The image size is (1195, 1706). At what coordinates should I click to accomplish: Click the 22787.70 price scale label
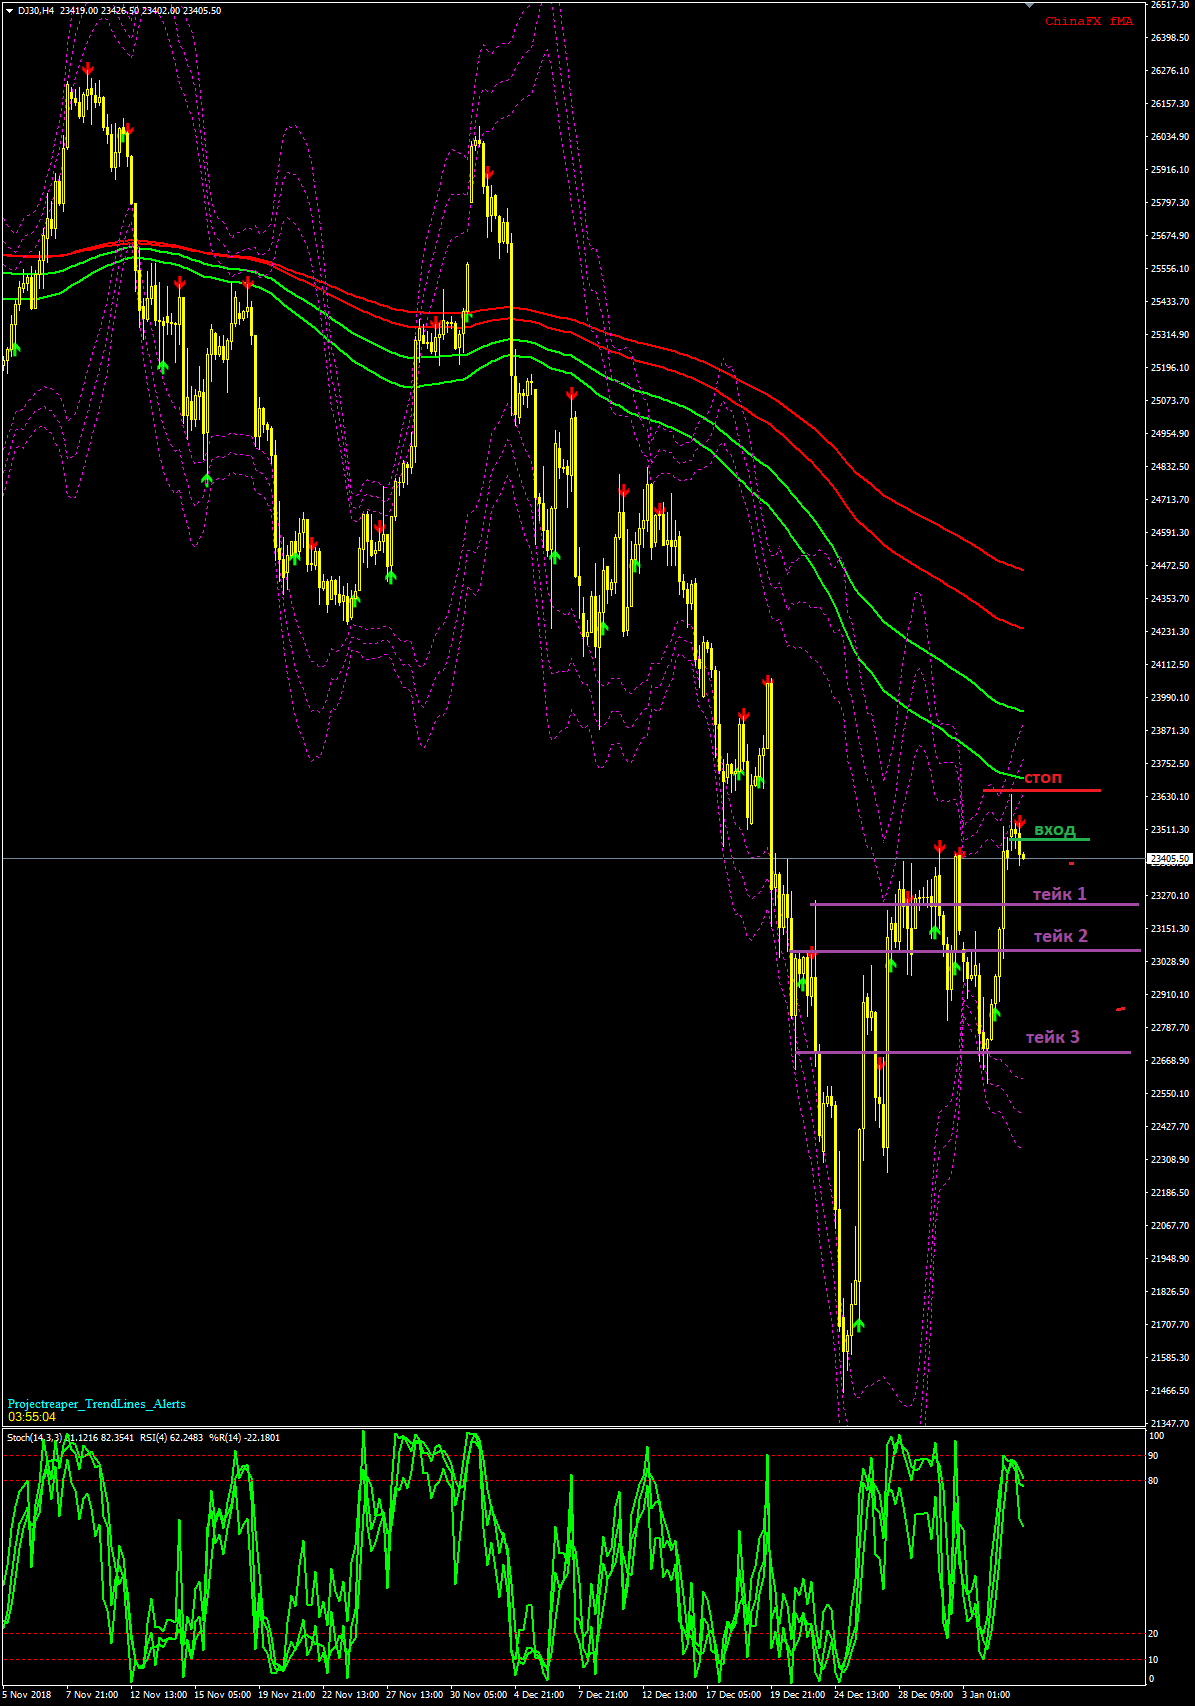[x=1170, y=1028]
